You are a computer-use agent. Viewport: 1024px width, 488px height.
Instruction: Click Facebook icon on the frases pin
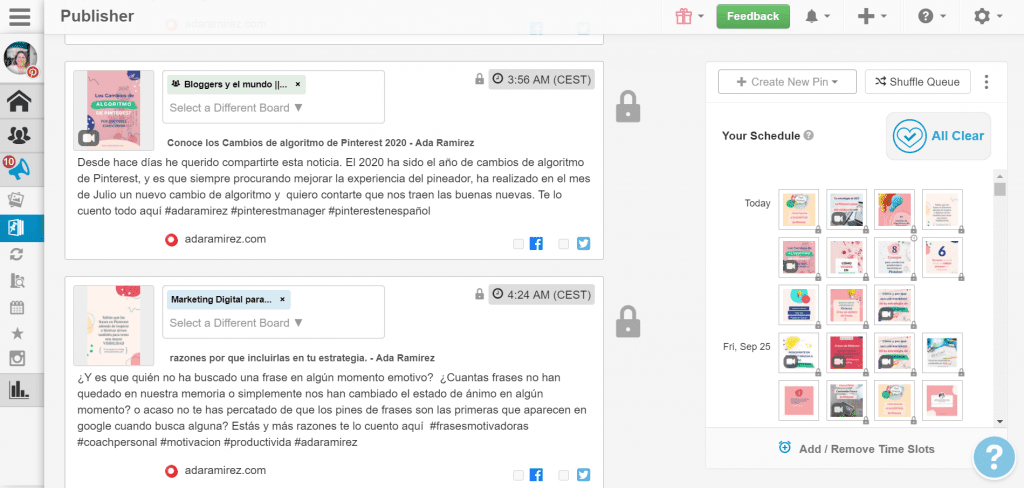[536, 476]
